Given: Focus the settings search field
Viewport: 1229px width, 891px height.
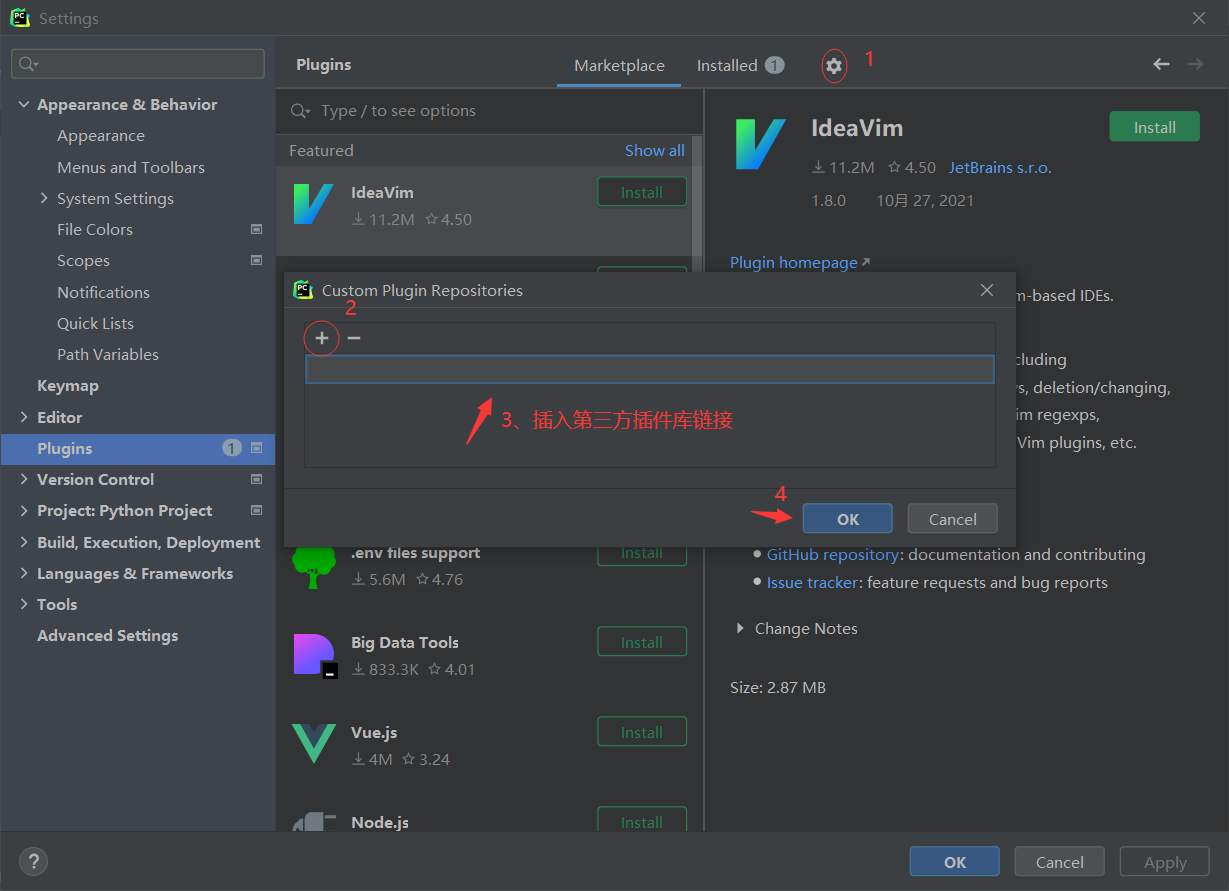Looking at the screenshot, I should [138, 64].
